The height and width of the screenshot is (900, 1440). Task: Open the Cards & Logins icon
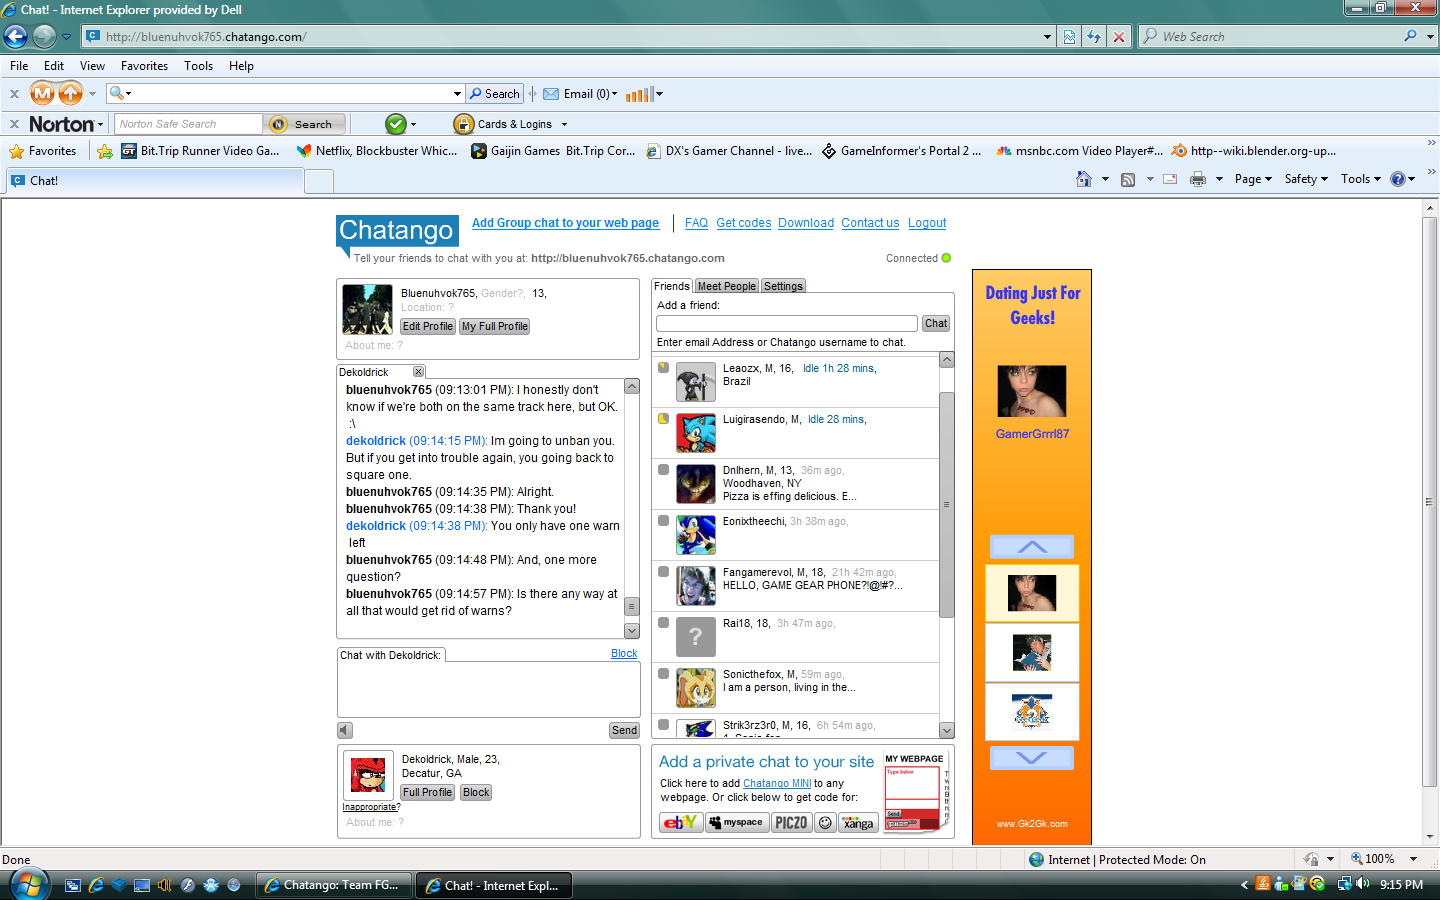click(463, 124)
